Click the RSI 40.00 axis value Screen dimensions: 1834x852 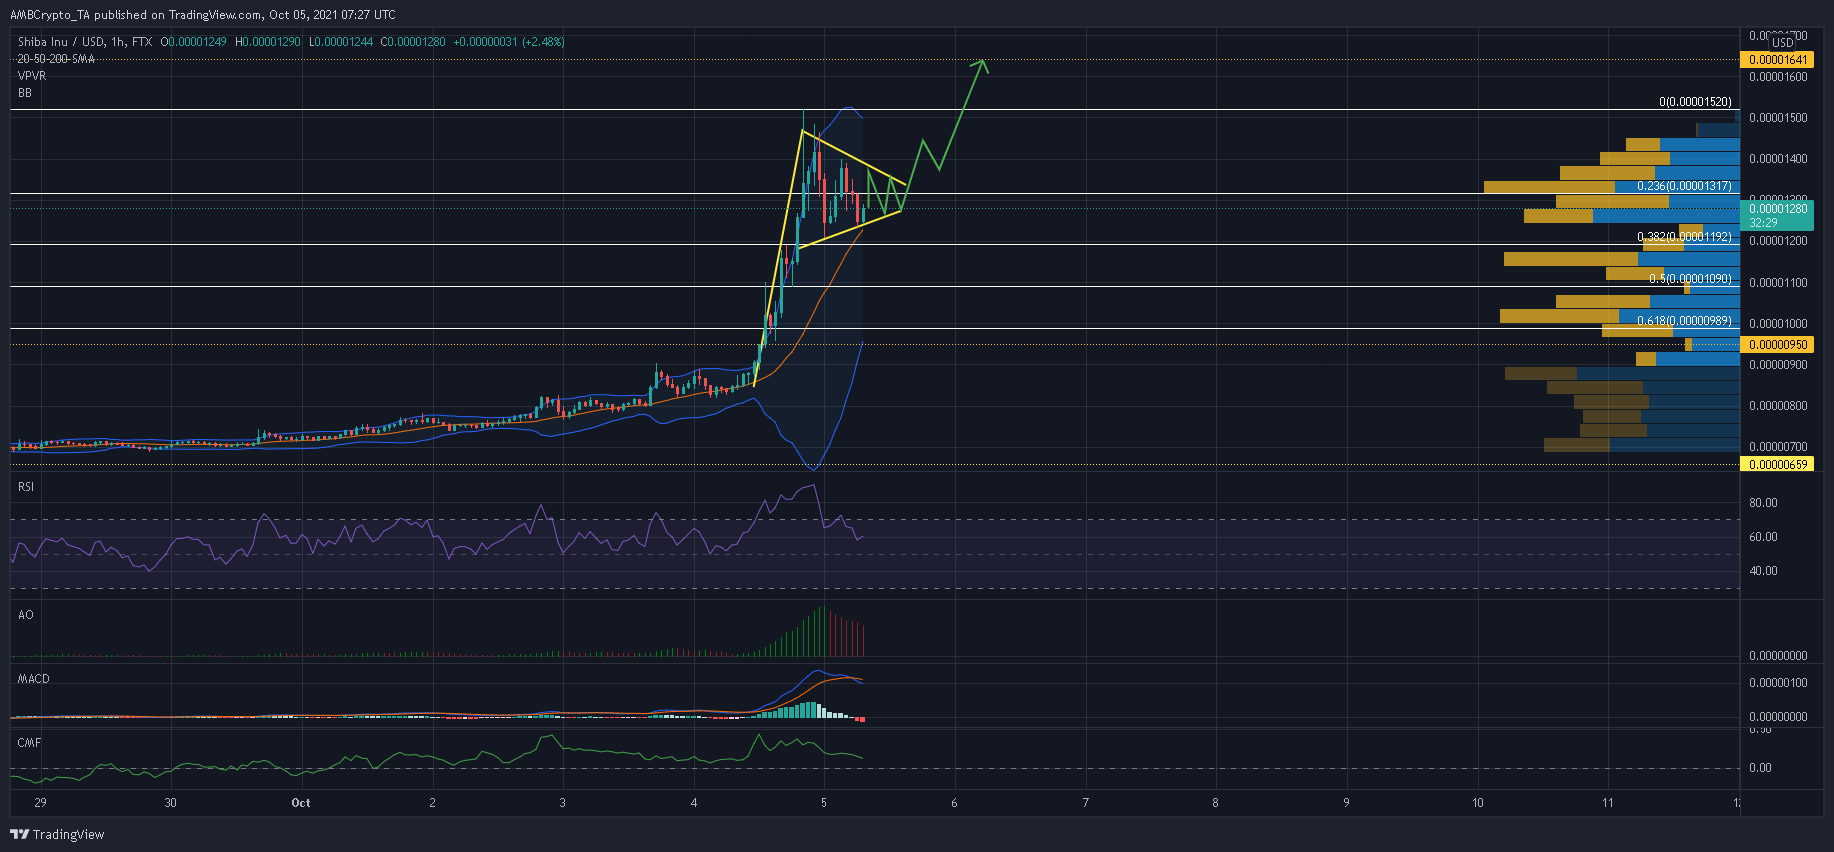(x=1763, y=571)
